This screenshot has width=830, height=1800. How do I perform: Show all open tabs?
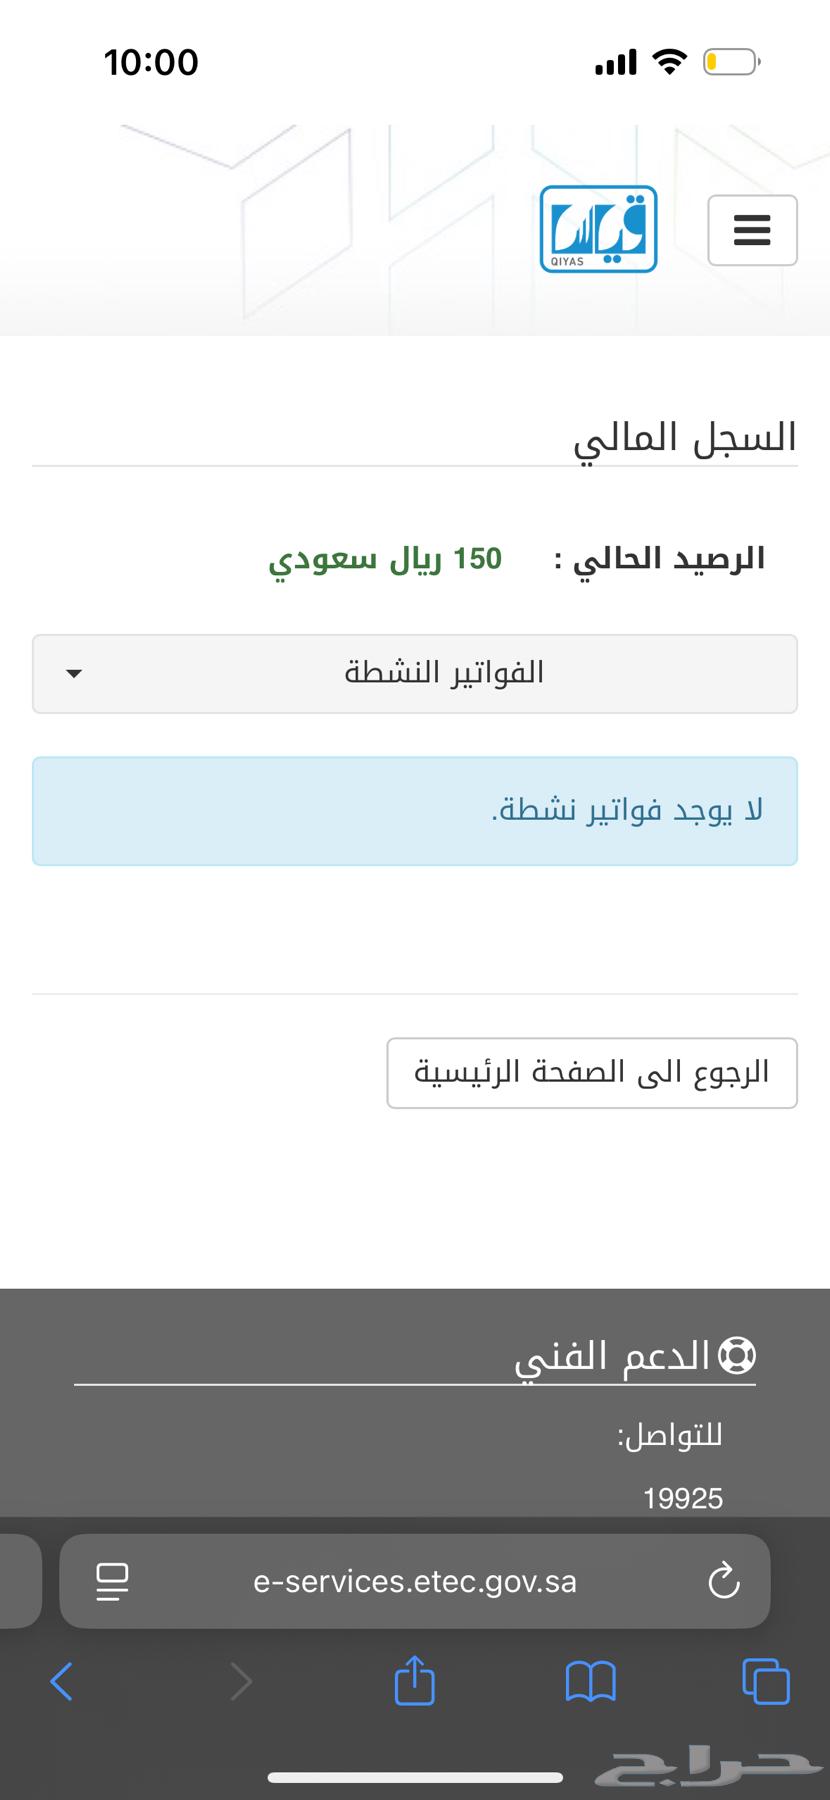tap(766, 1681)
